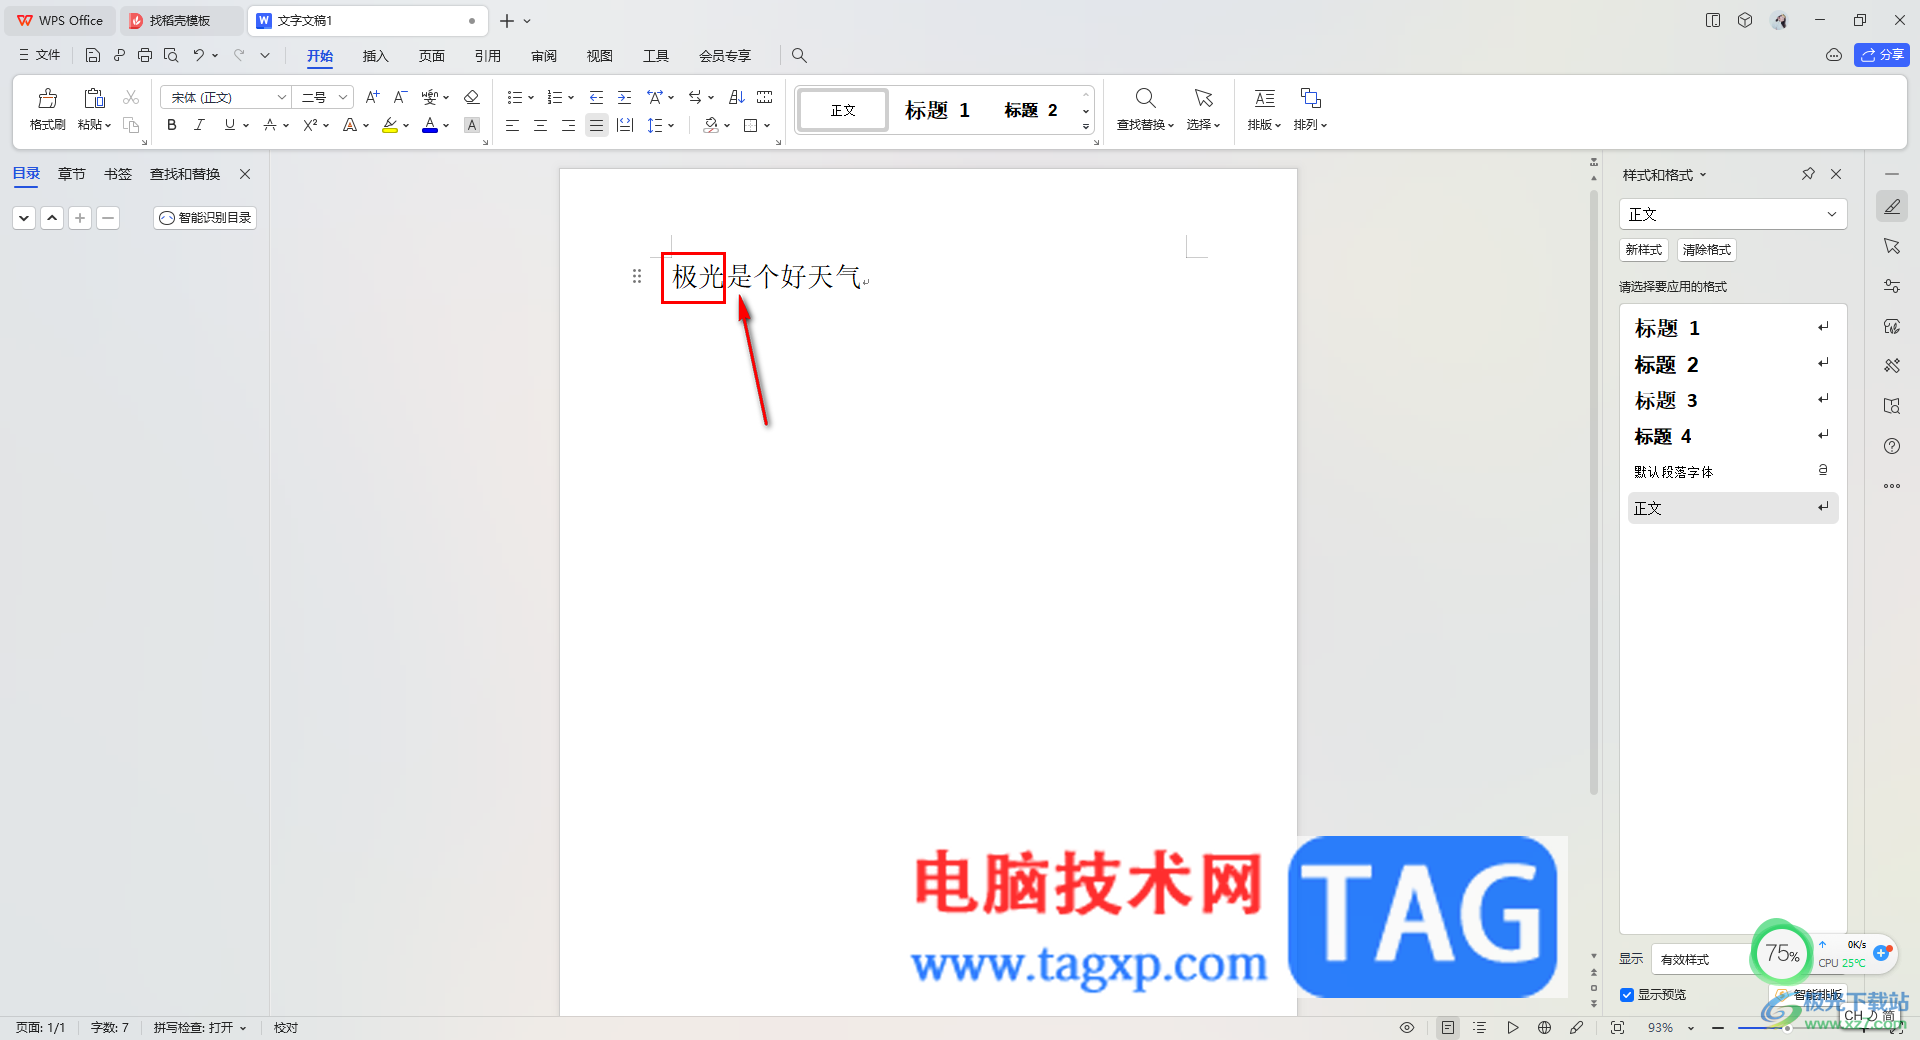The width and height of the screenshot is (1920, 1040).
Task: Increase font size with A+ icon
Action: click(372, 97)
